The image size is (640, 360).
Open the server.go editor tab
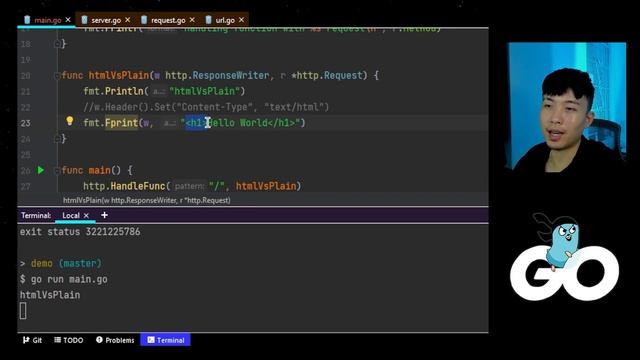pos(106,20)
